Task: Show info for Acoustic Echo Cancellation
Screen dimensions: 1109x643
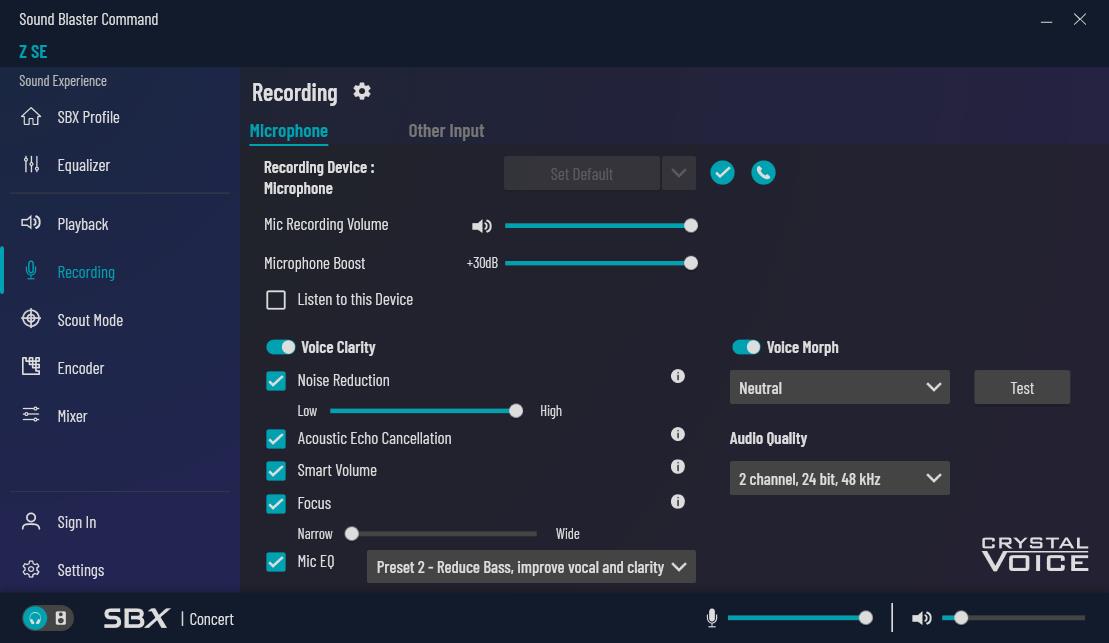Action: 677,435
